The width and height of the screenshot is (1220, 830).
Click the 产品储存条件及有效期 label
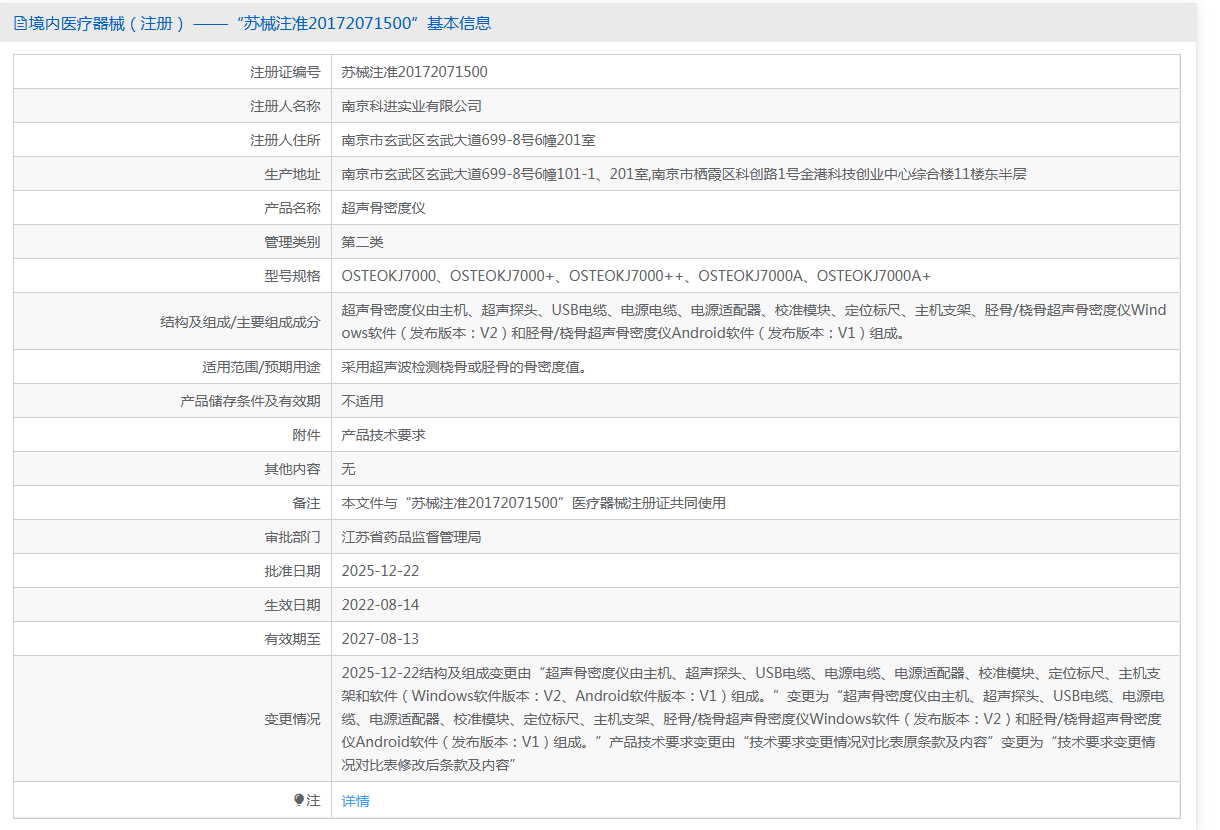pos(250,401)
